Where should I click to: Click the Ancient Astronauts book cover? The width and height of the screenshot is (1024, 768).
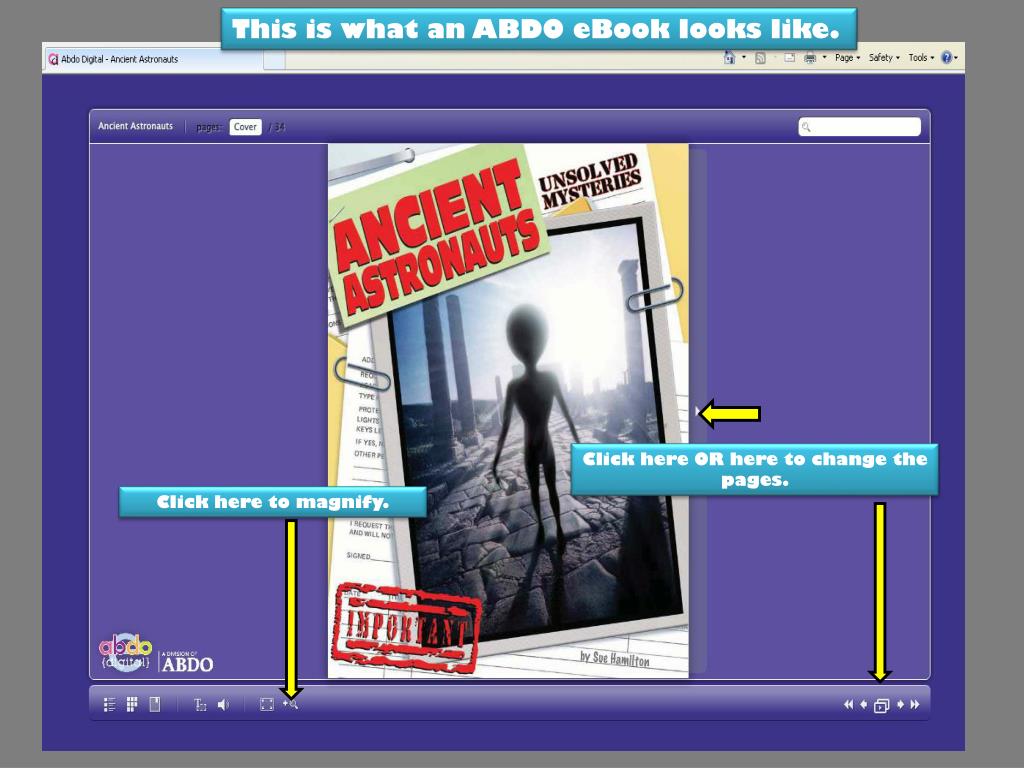tap(508, 411)
